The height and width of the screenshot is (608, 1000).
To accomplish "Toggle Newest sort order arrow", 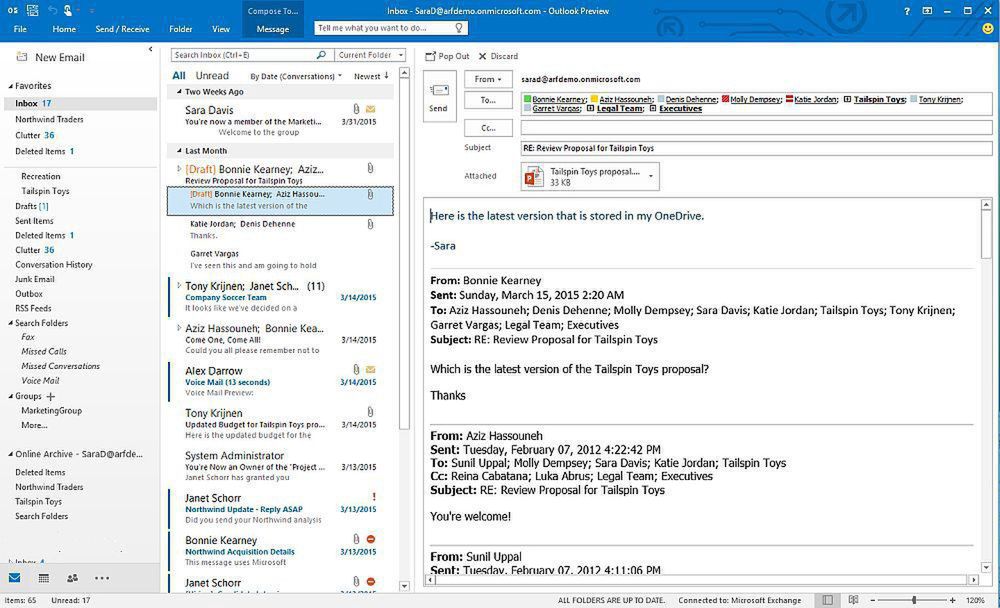I will (x=386, y=75).
